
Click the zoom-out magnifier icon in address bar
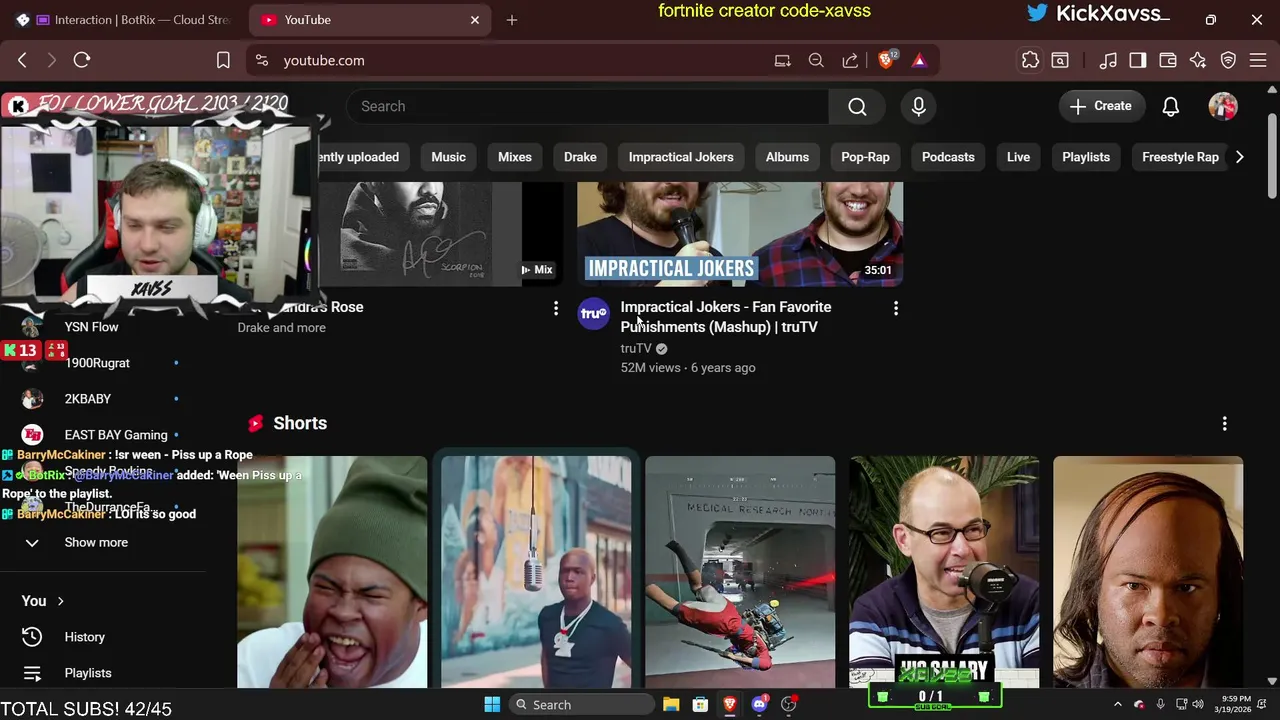pyautogui.click(x=816, y=60)
